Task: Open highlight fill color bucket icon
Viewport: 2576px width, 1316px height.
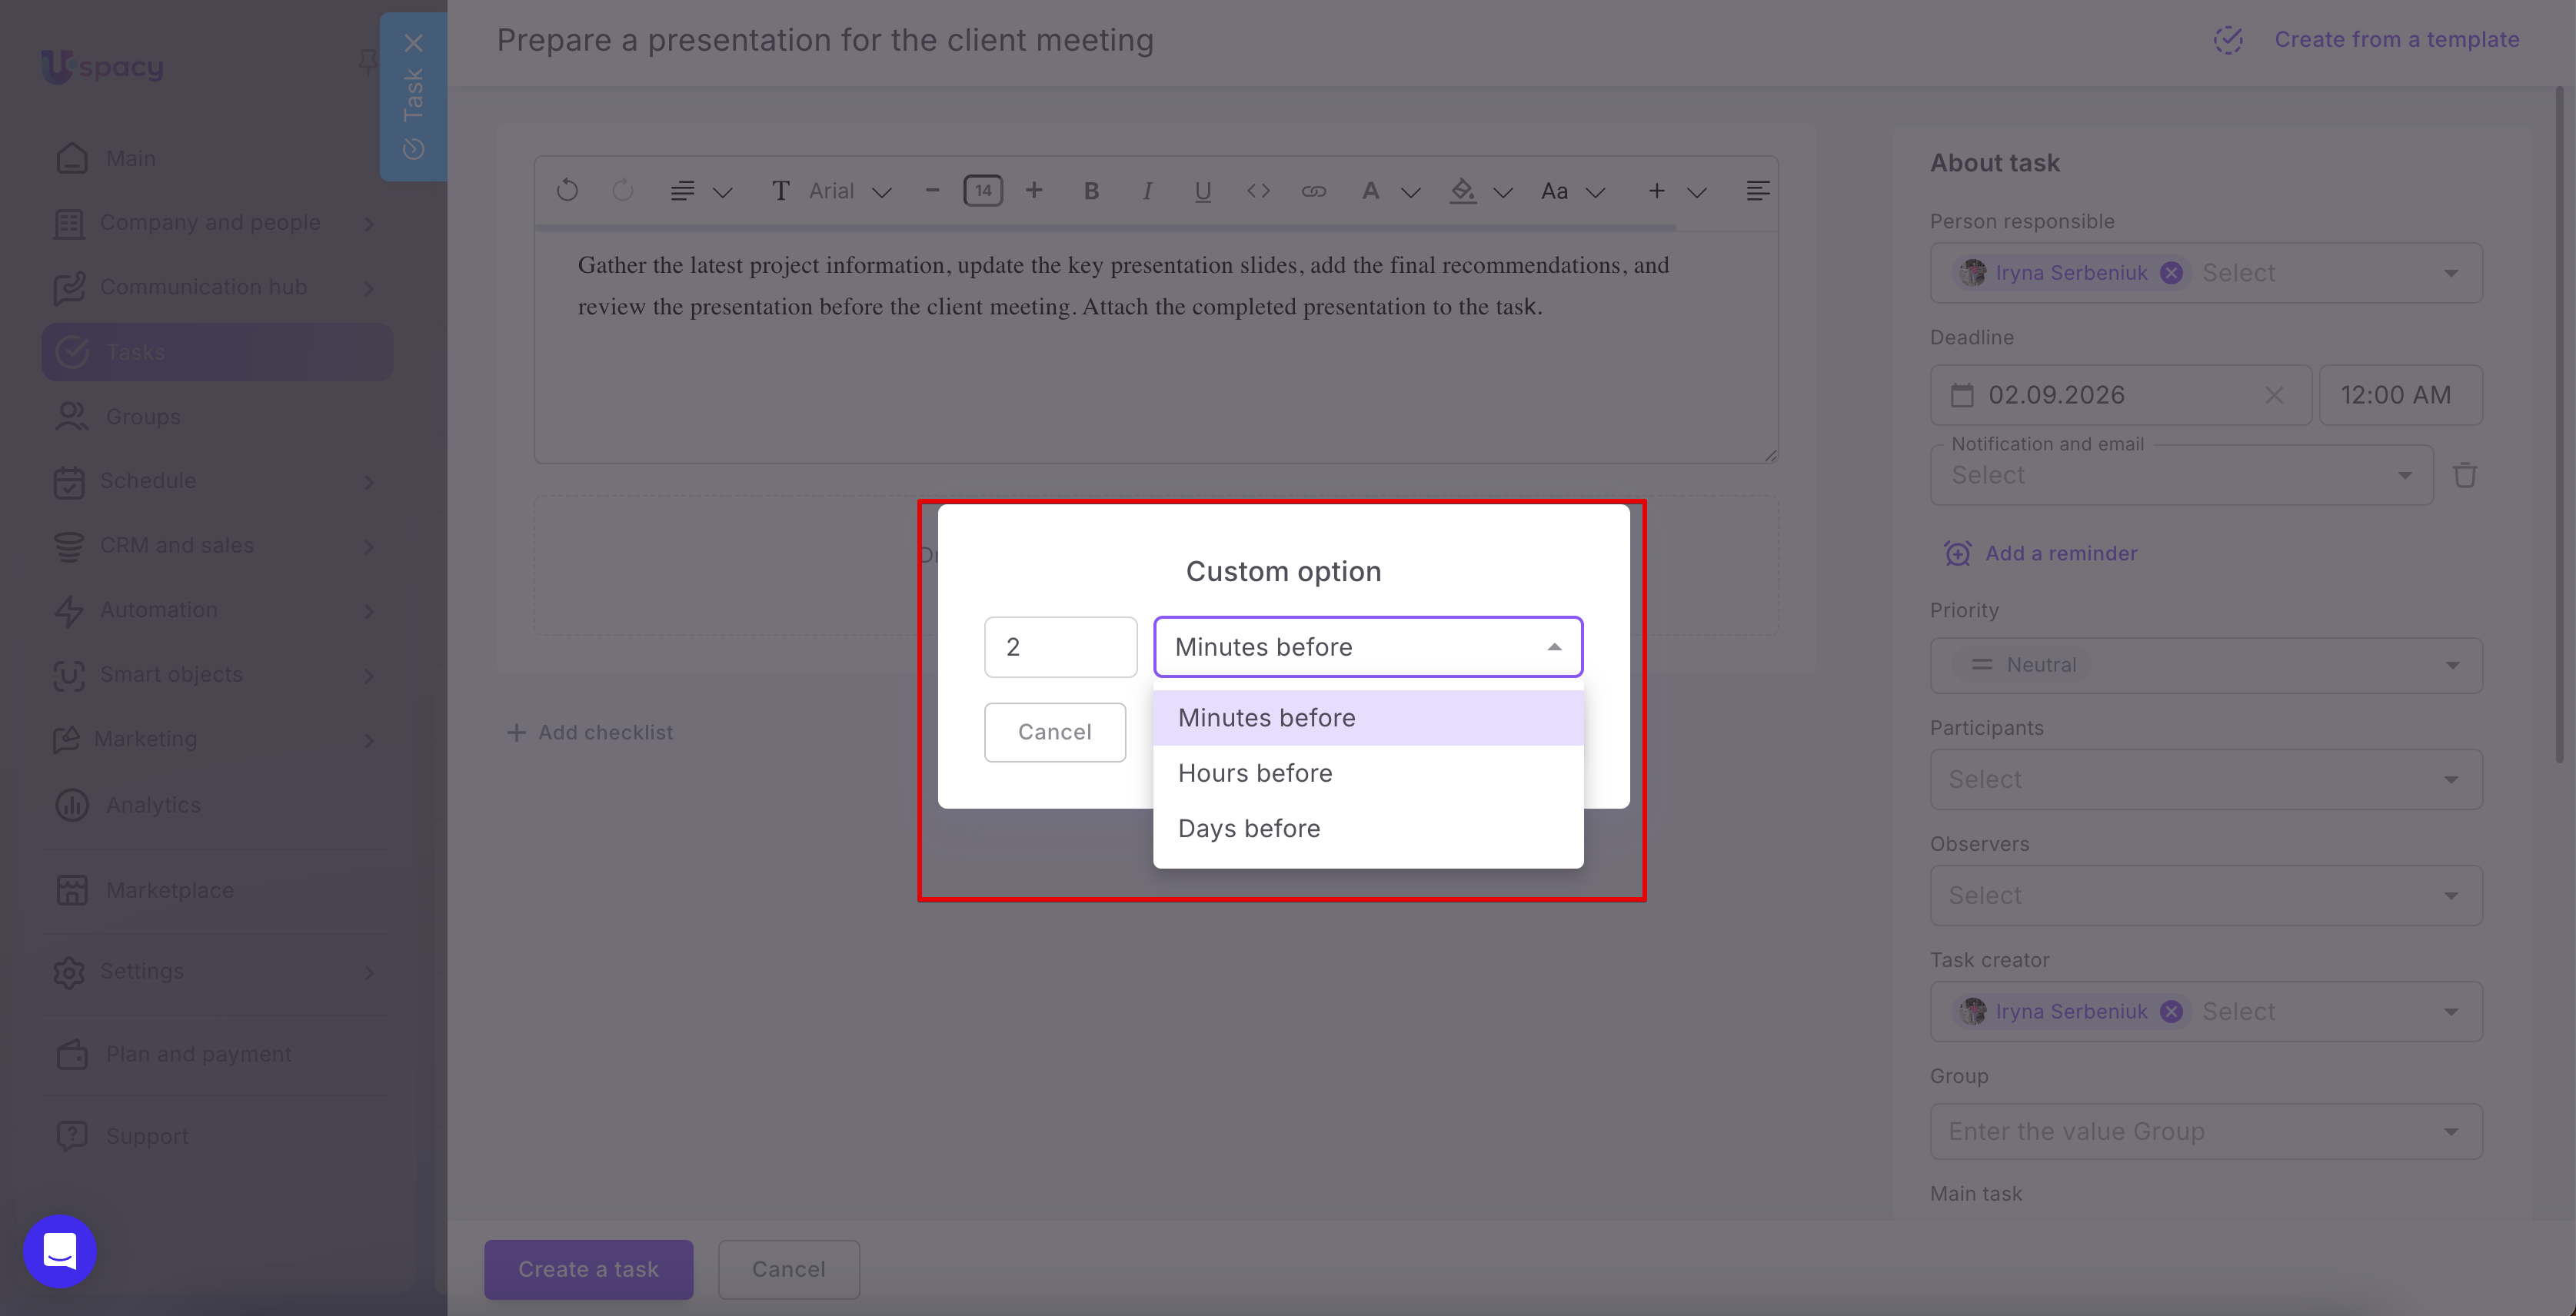Action: coord(1463,190)
